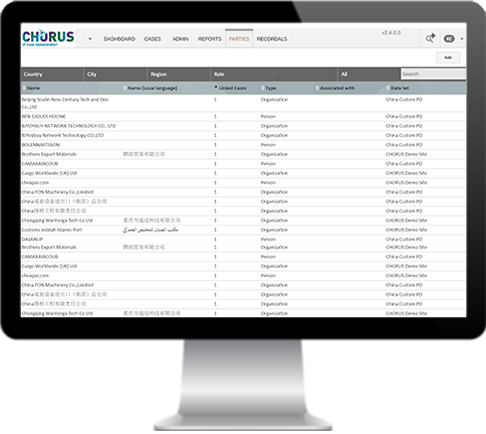The height and width of the screenshot is (434, 486).
Task: Open the search-plus magnifier icon
Action: 430,38
